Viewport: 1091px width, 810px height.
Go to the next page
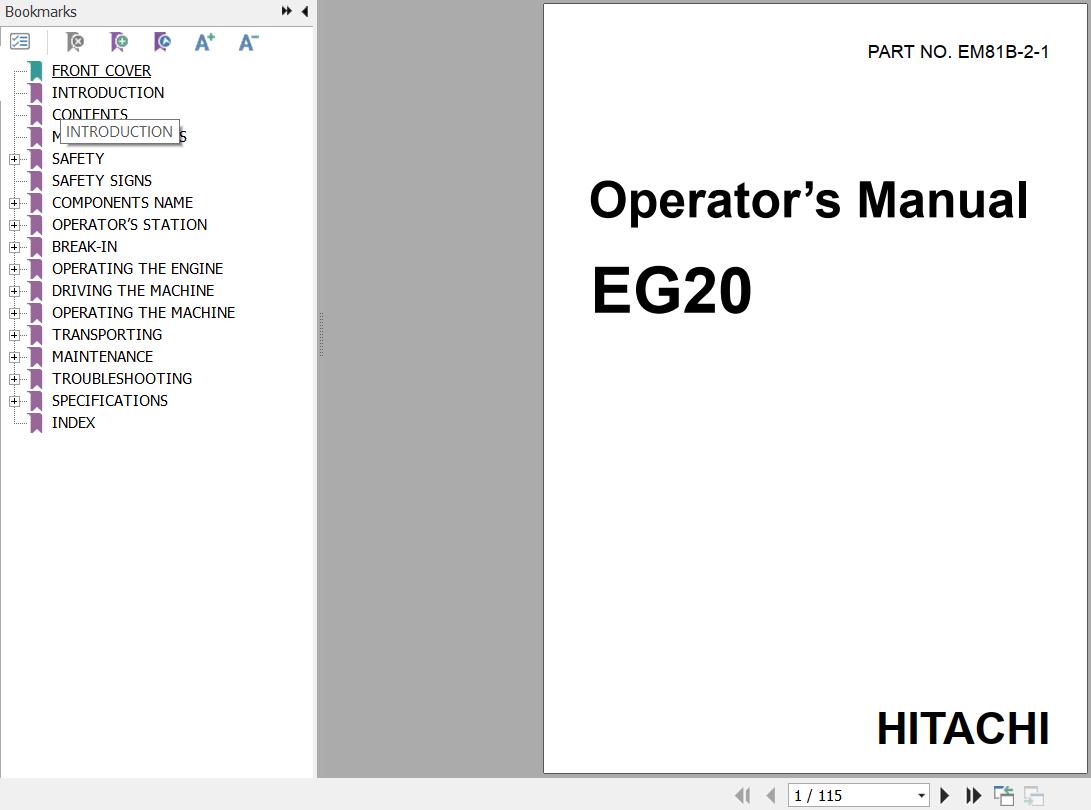(x=944, y=795)
